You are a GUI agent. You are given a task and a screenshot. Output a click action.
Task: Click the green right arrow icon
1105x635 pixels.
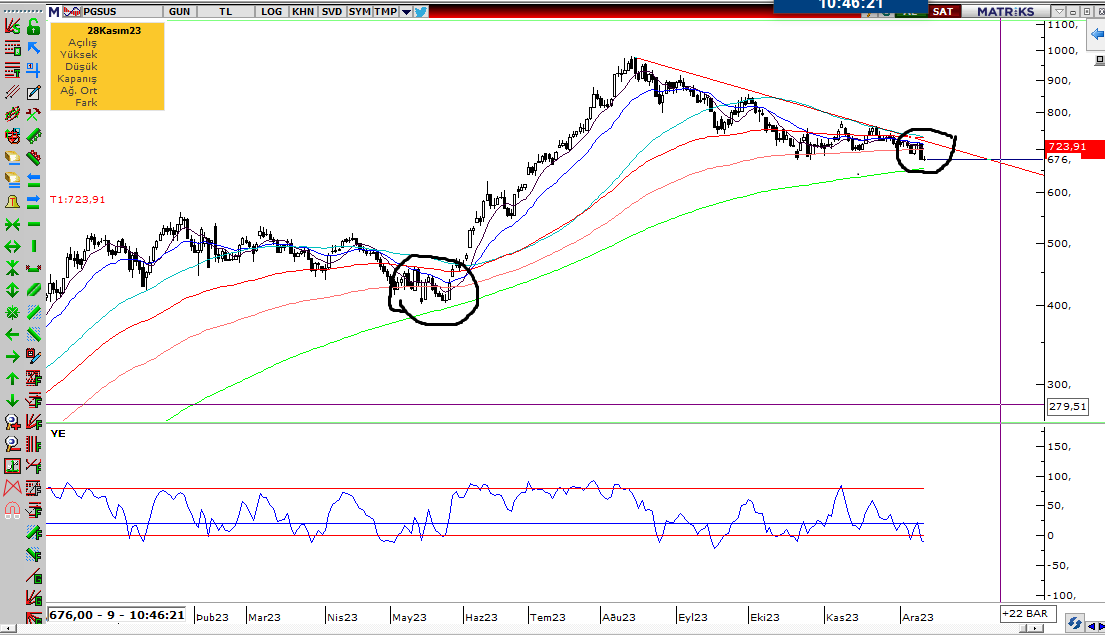coord(12,357)
